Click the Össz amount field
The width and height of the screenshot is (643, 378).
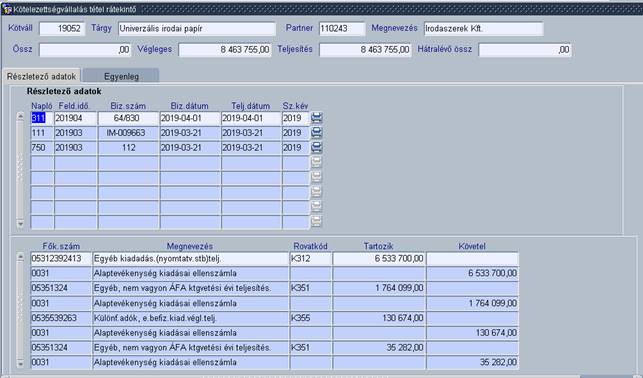coord(85,50)
